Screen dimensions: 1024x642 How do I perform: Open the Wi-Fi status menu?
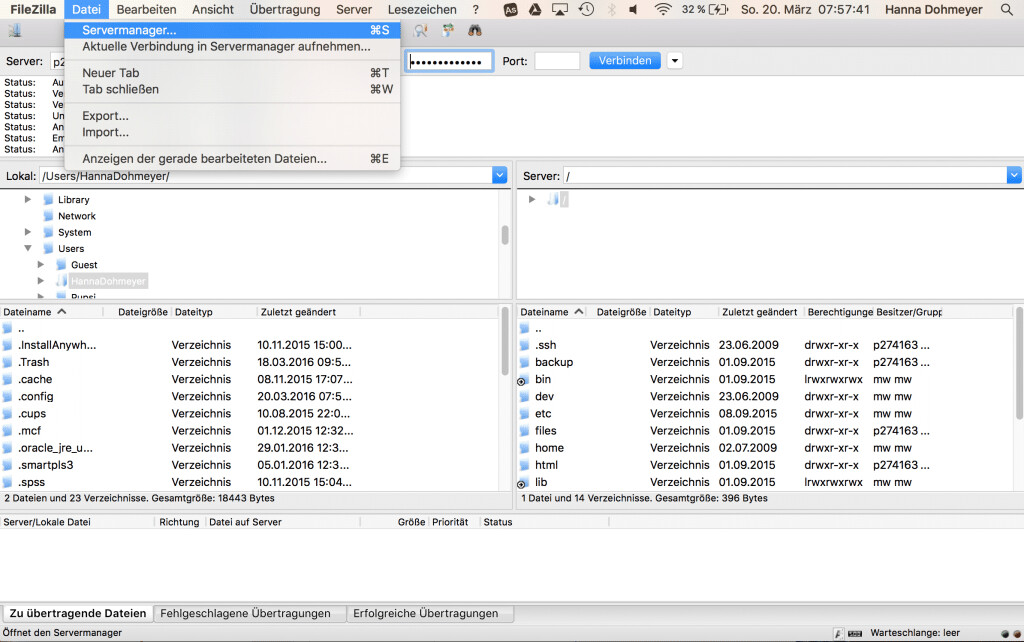(663, 9)
